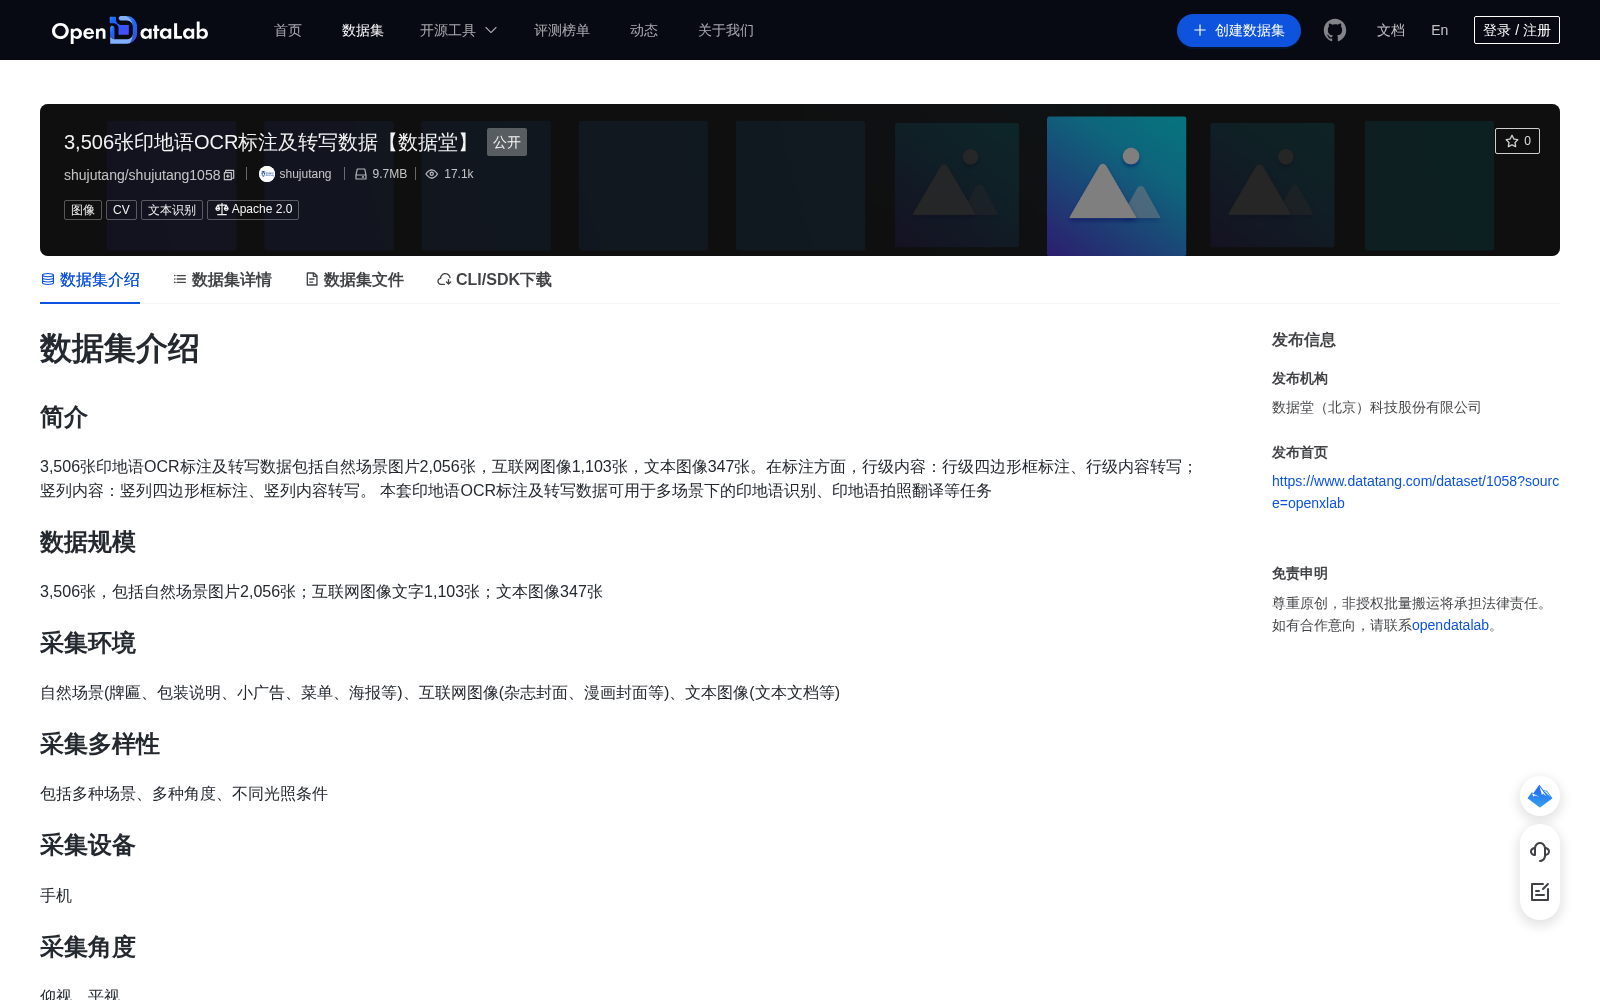
Task: Switch language to En
Action: coord(1440,30)
